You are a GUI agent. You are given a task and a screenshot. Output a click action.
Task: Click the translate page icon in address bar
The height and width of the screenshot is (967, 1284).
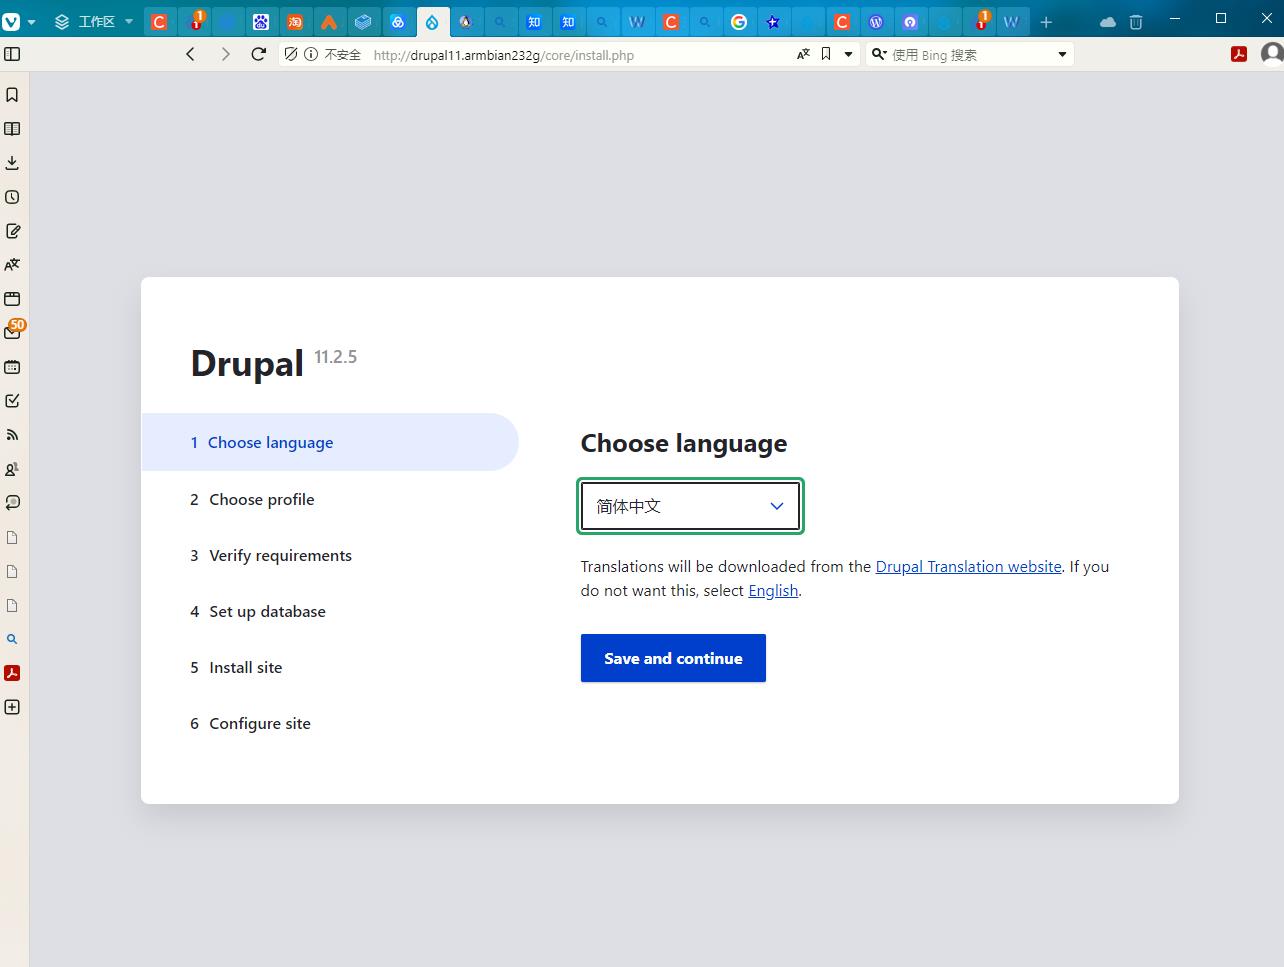pos(803,54)
